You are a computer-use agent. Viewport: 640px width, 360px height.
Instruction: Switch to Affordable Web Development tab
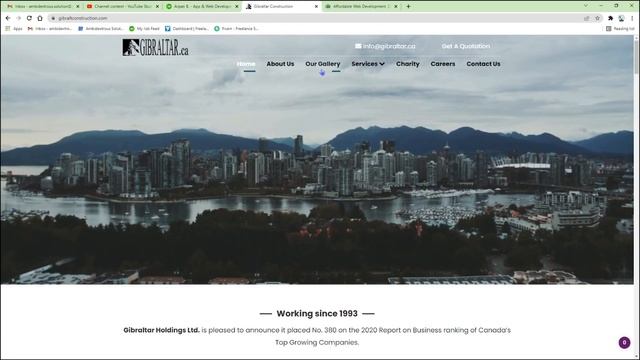click(361, 7)
